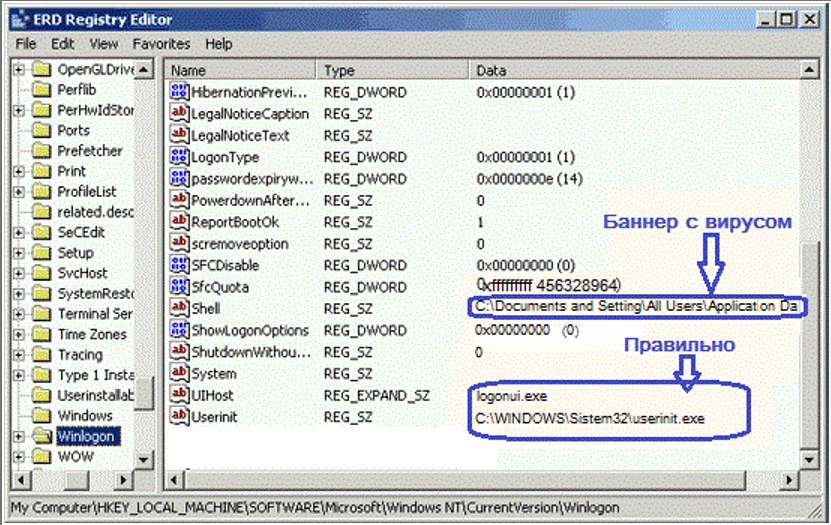
Task: Select the Type 1 Insta key
Action: coord(95,375)
